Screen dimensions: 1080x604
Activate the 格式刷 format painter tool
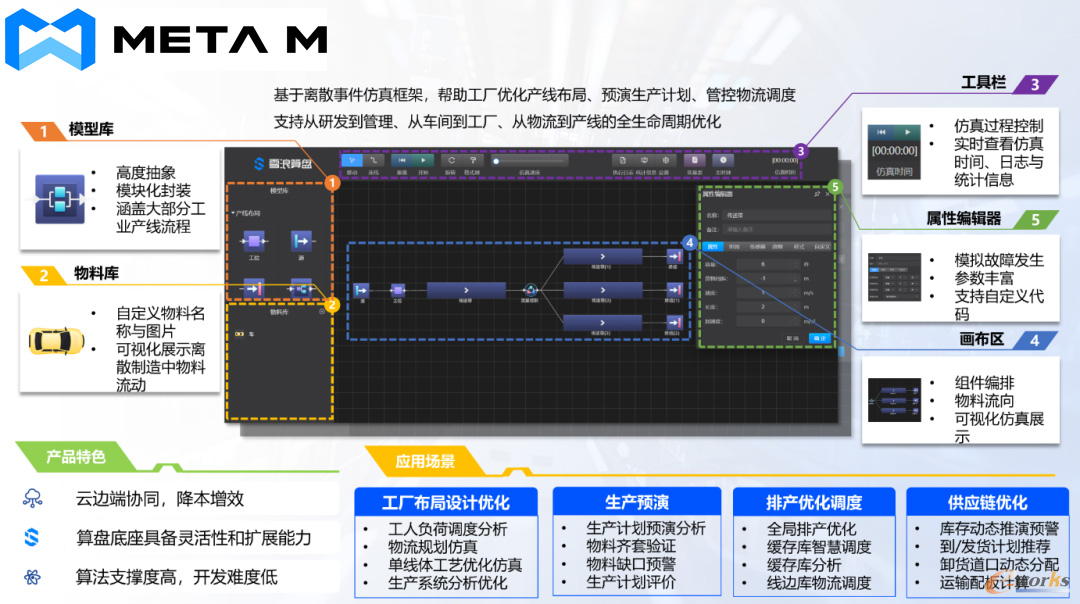tap(473, 160)
